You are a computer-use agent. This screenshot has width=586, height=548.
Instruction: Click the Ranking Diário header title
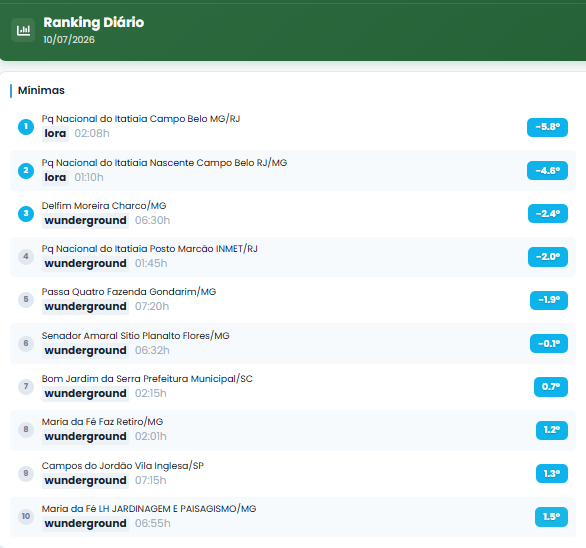tap(93, 22)
